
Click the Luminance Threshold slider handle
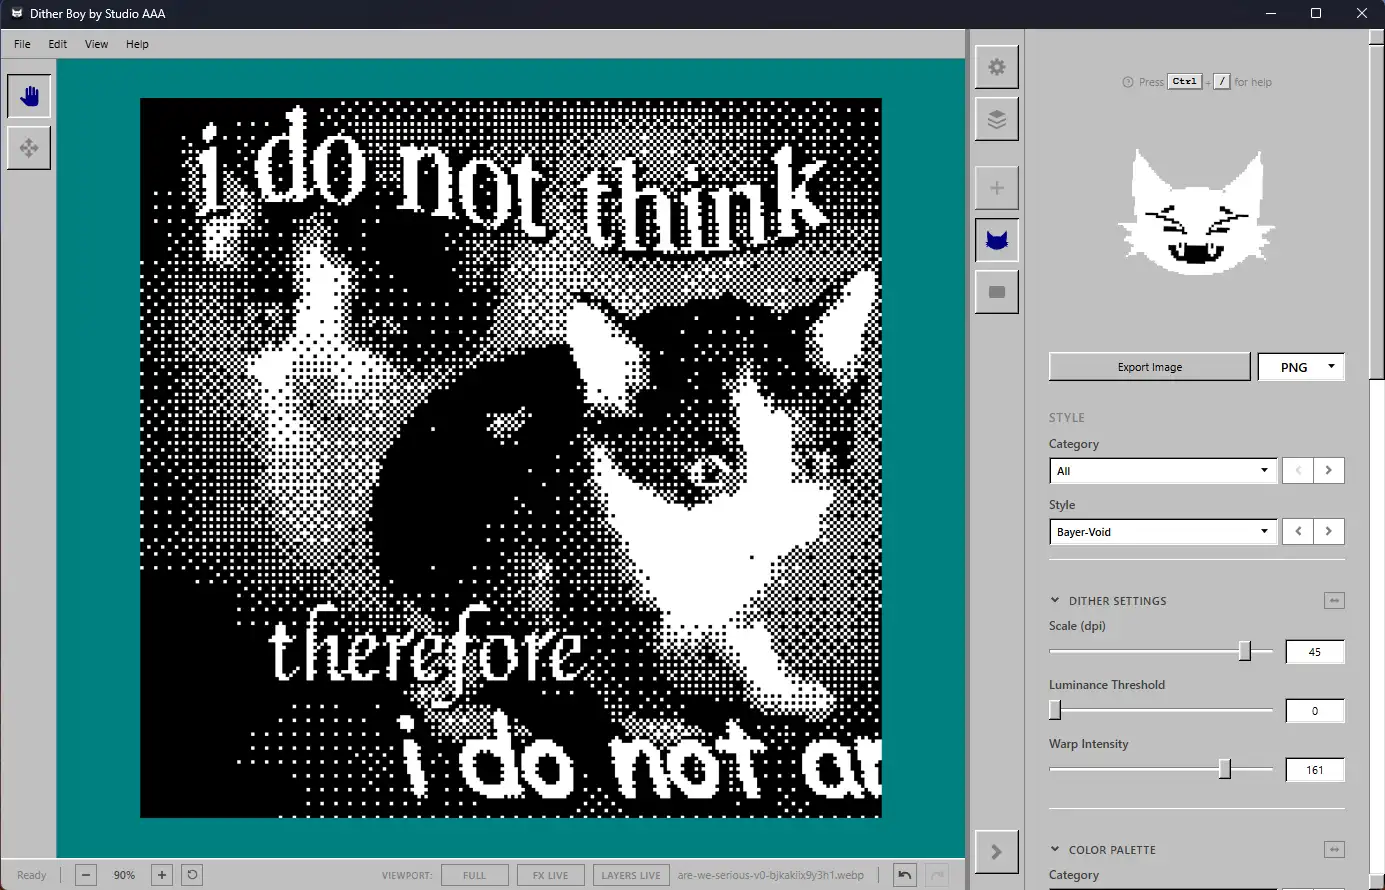(1055, 710)
